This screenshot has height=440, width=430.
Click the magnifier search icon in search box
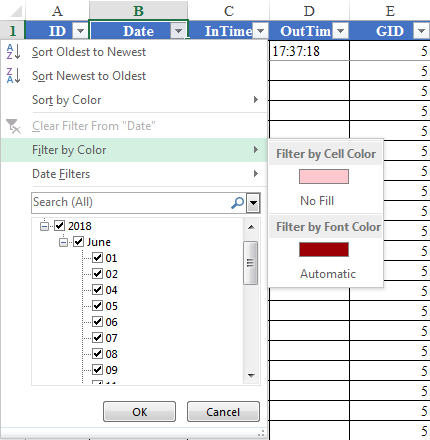pos(237,202)
